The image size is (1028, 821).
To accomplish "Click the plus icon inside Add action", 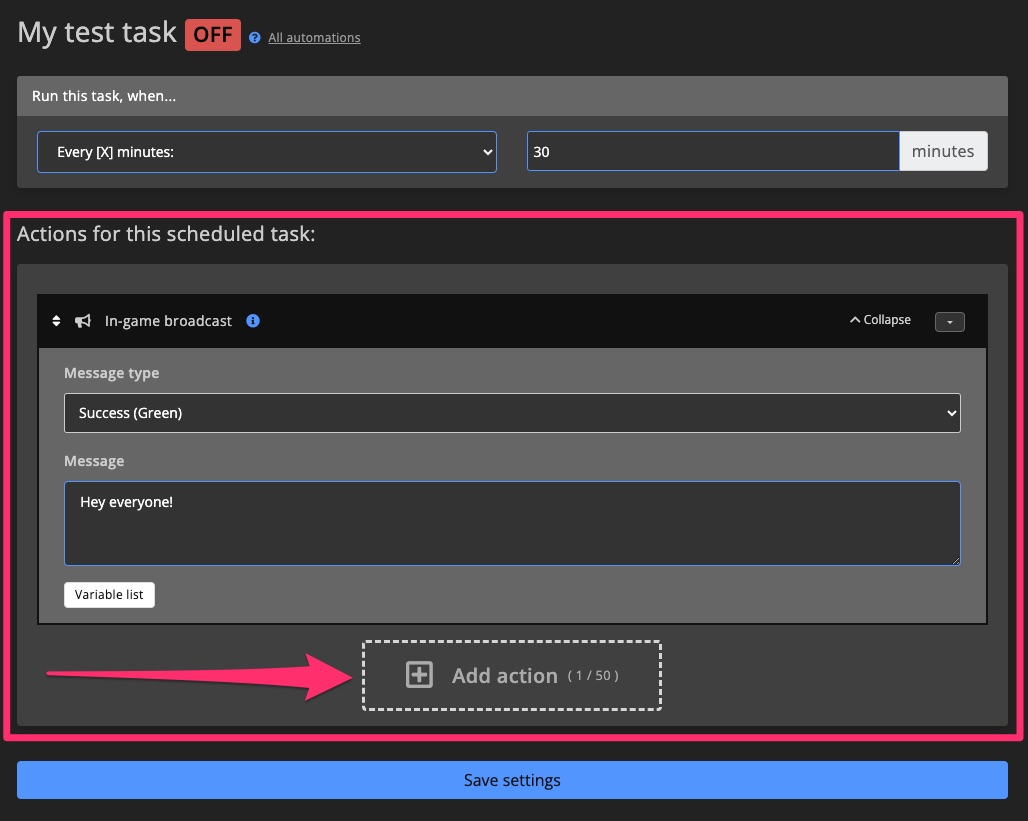I will pyautogui.click(x=418, y=675).
